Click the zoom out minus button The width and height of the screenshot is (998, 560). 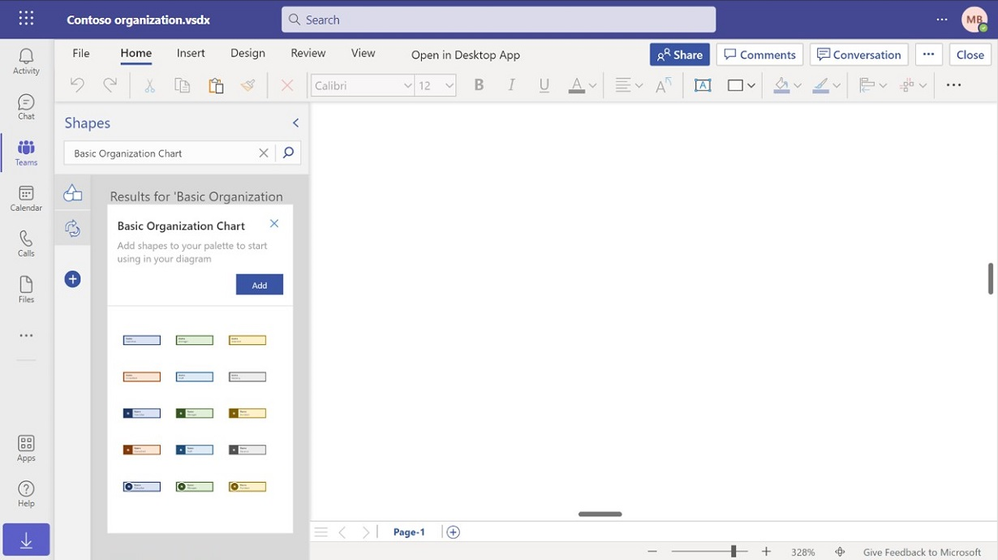[652, 552]
